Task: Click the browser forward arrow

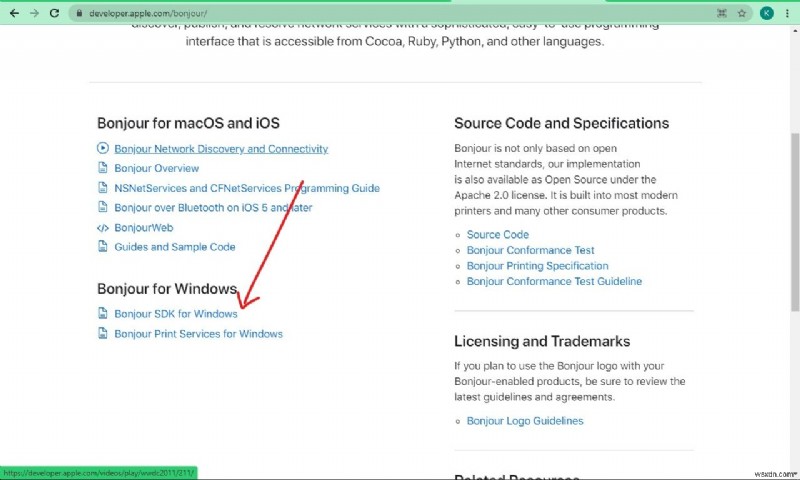Action: 34,13
